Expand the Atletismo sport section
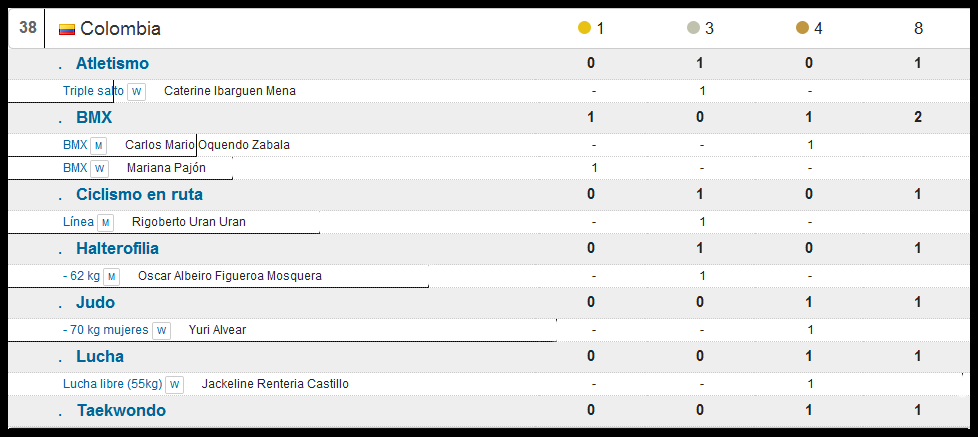The width and height of the screenshot is (978, 437). pyautogui.click(x=112, y=63)
